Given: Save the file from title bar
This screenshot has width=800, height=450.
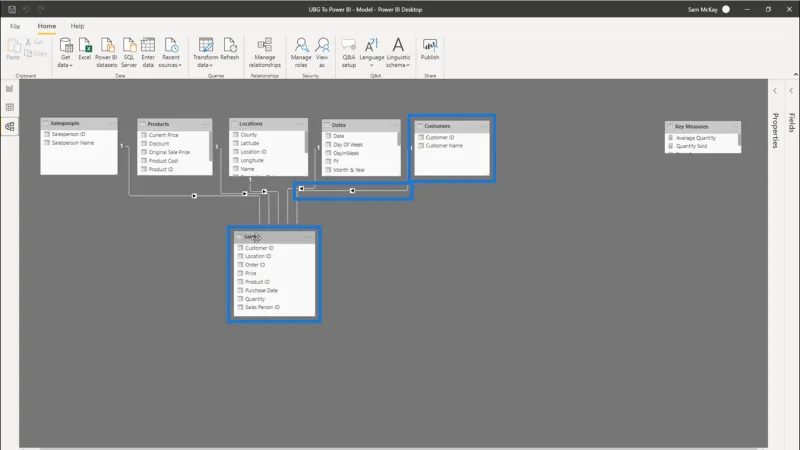Looking at the screenshot, I should coord(12,9).
